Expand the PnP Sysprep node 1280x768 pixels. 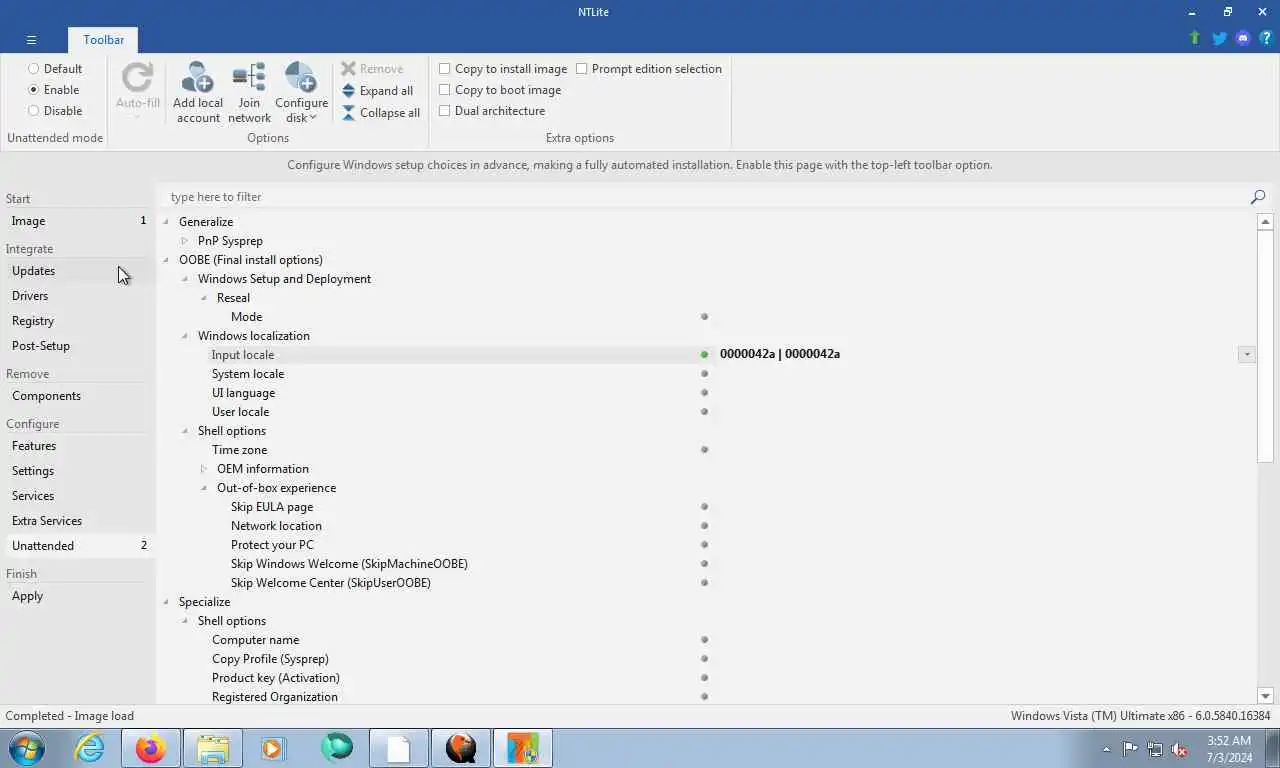(185, 241)
